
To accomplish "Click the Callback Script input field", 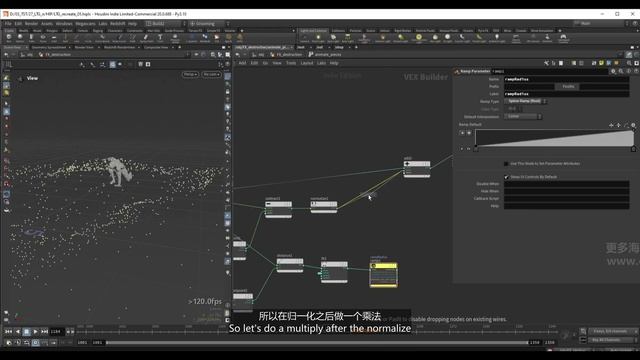I will pos(566,199).
